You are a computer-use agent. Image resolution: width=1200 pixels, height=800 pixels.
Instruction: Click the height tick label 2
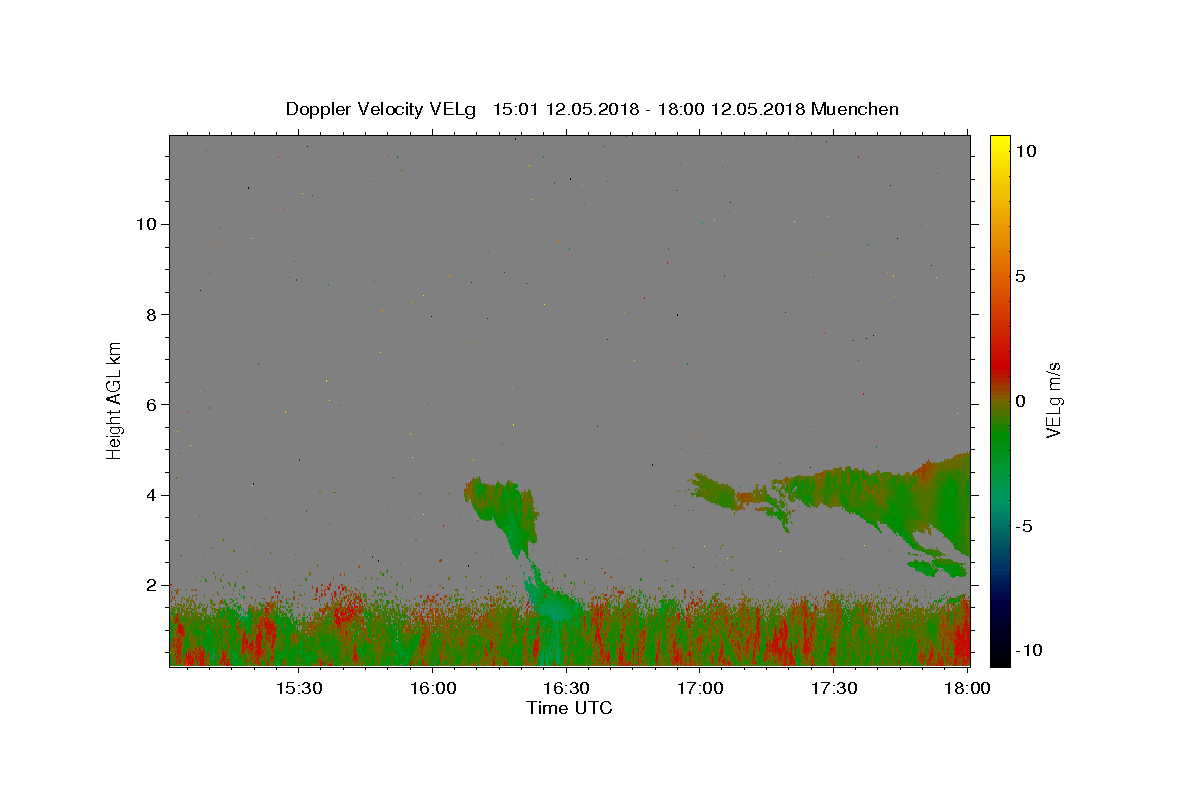pyautogui.click(x=152, y=585)
